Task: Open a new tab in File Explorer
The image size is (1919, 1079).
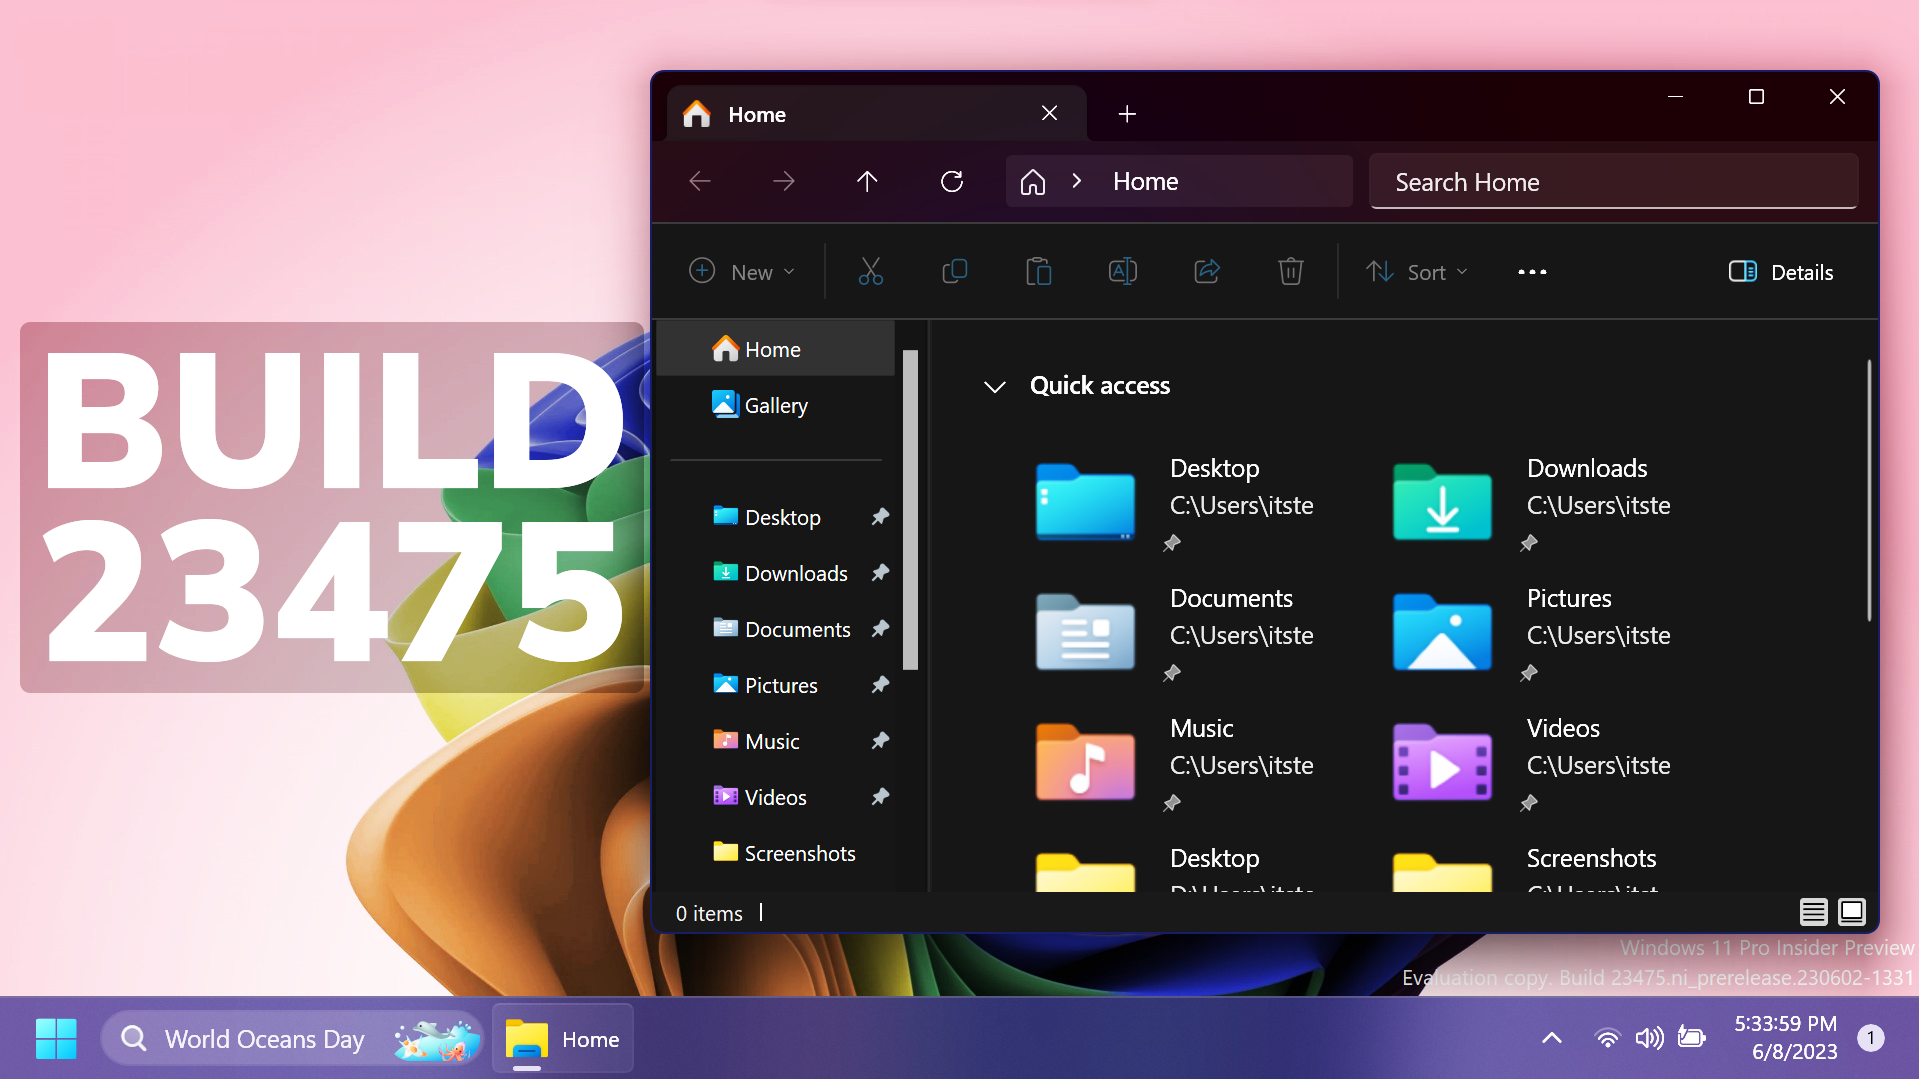Action: (x=1126, y=113)
